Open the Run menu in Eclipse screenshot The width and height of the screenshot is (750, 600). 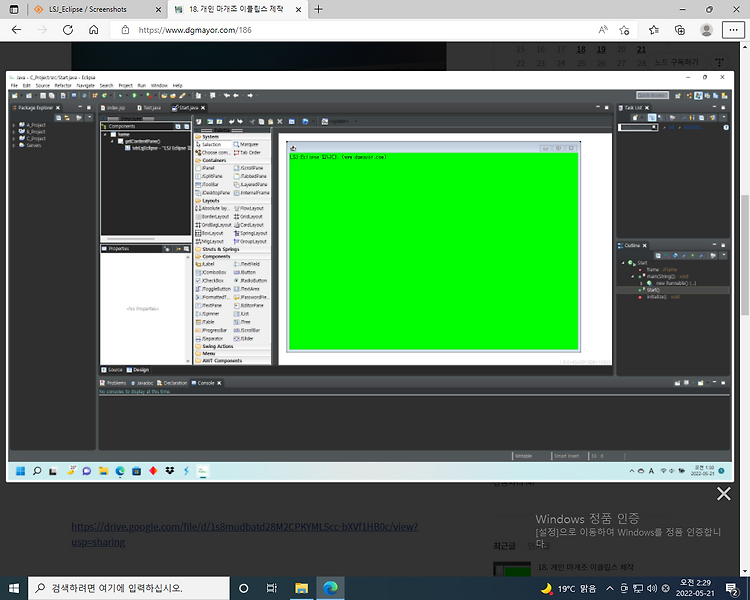142,86
